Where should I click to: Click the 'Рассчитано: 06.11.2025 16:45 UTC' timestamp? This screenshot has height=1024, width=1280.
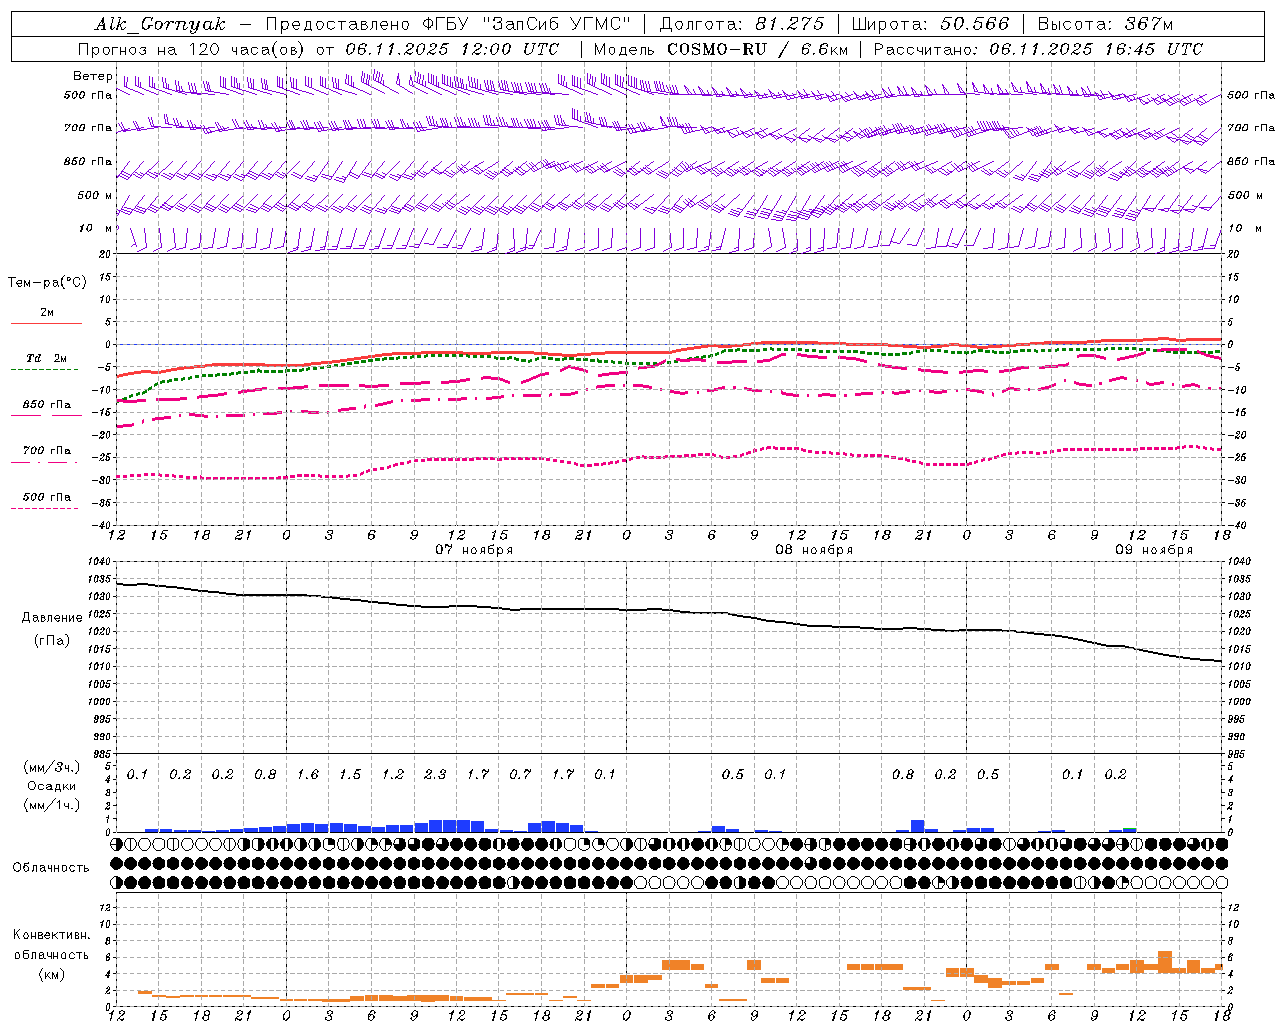coord(1038,49)
